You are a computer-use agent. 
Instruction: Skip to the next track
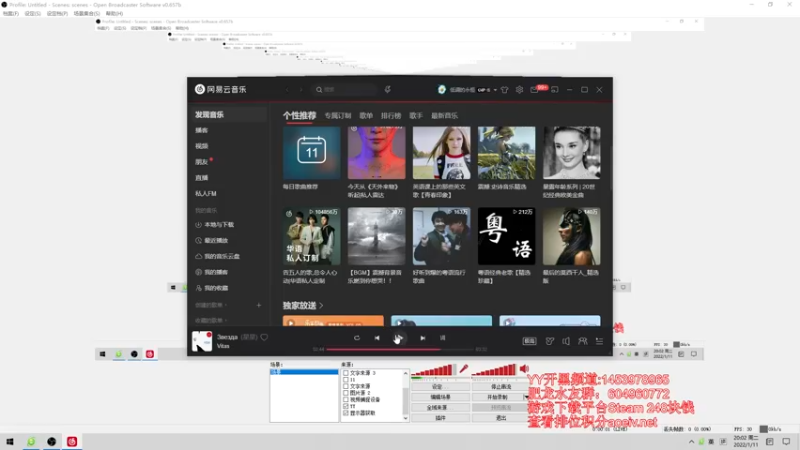pyautogui.click(x=422, y=338)
